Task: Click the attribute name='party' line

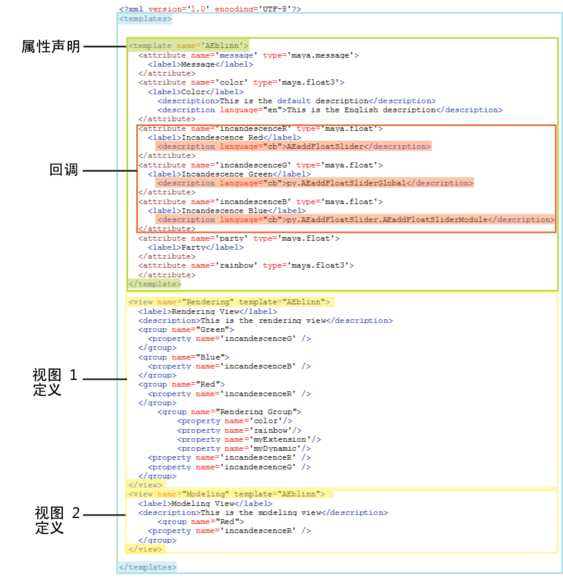Action: [239, 238]
